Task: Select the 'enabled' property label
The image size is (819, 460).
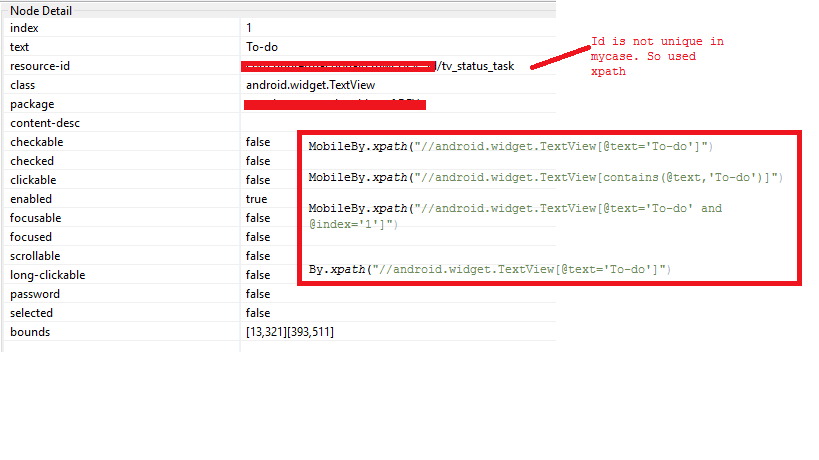Action: click(31, 199)
